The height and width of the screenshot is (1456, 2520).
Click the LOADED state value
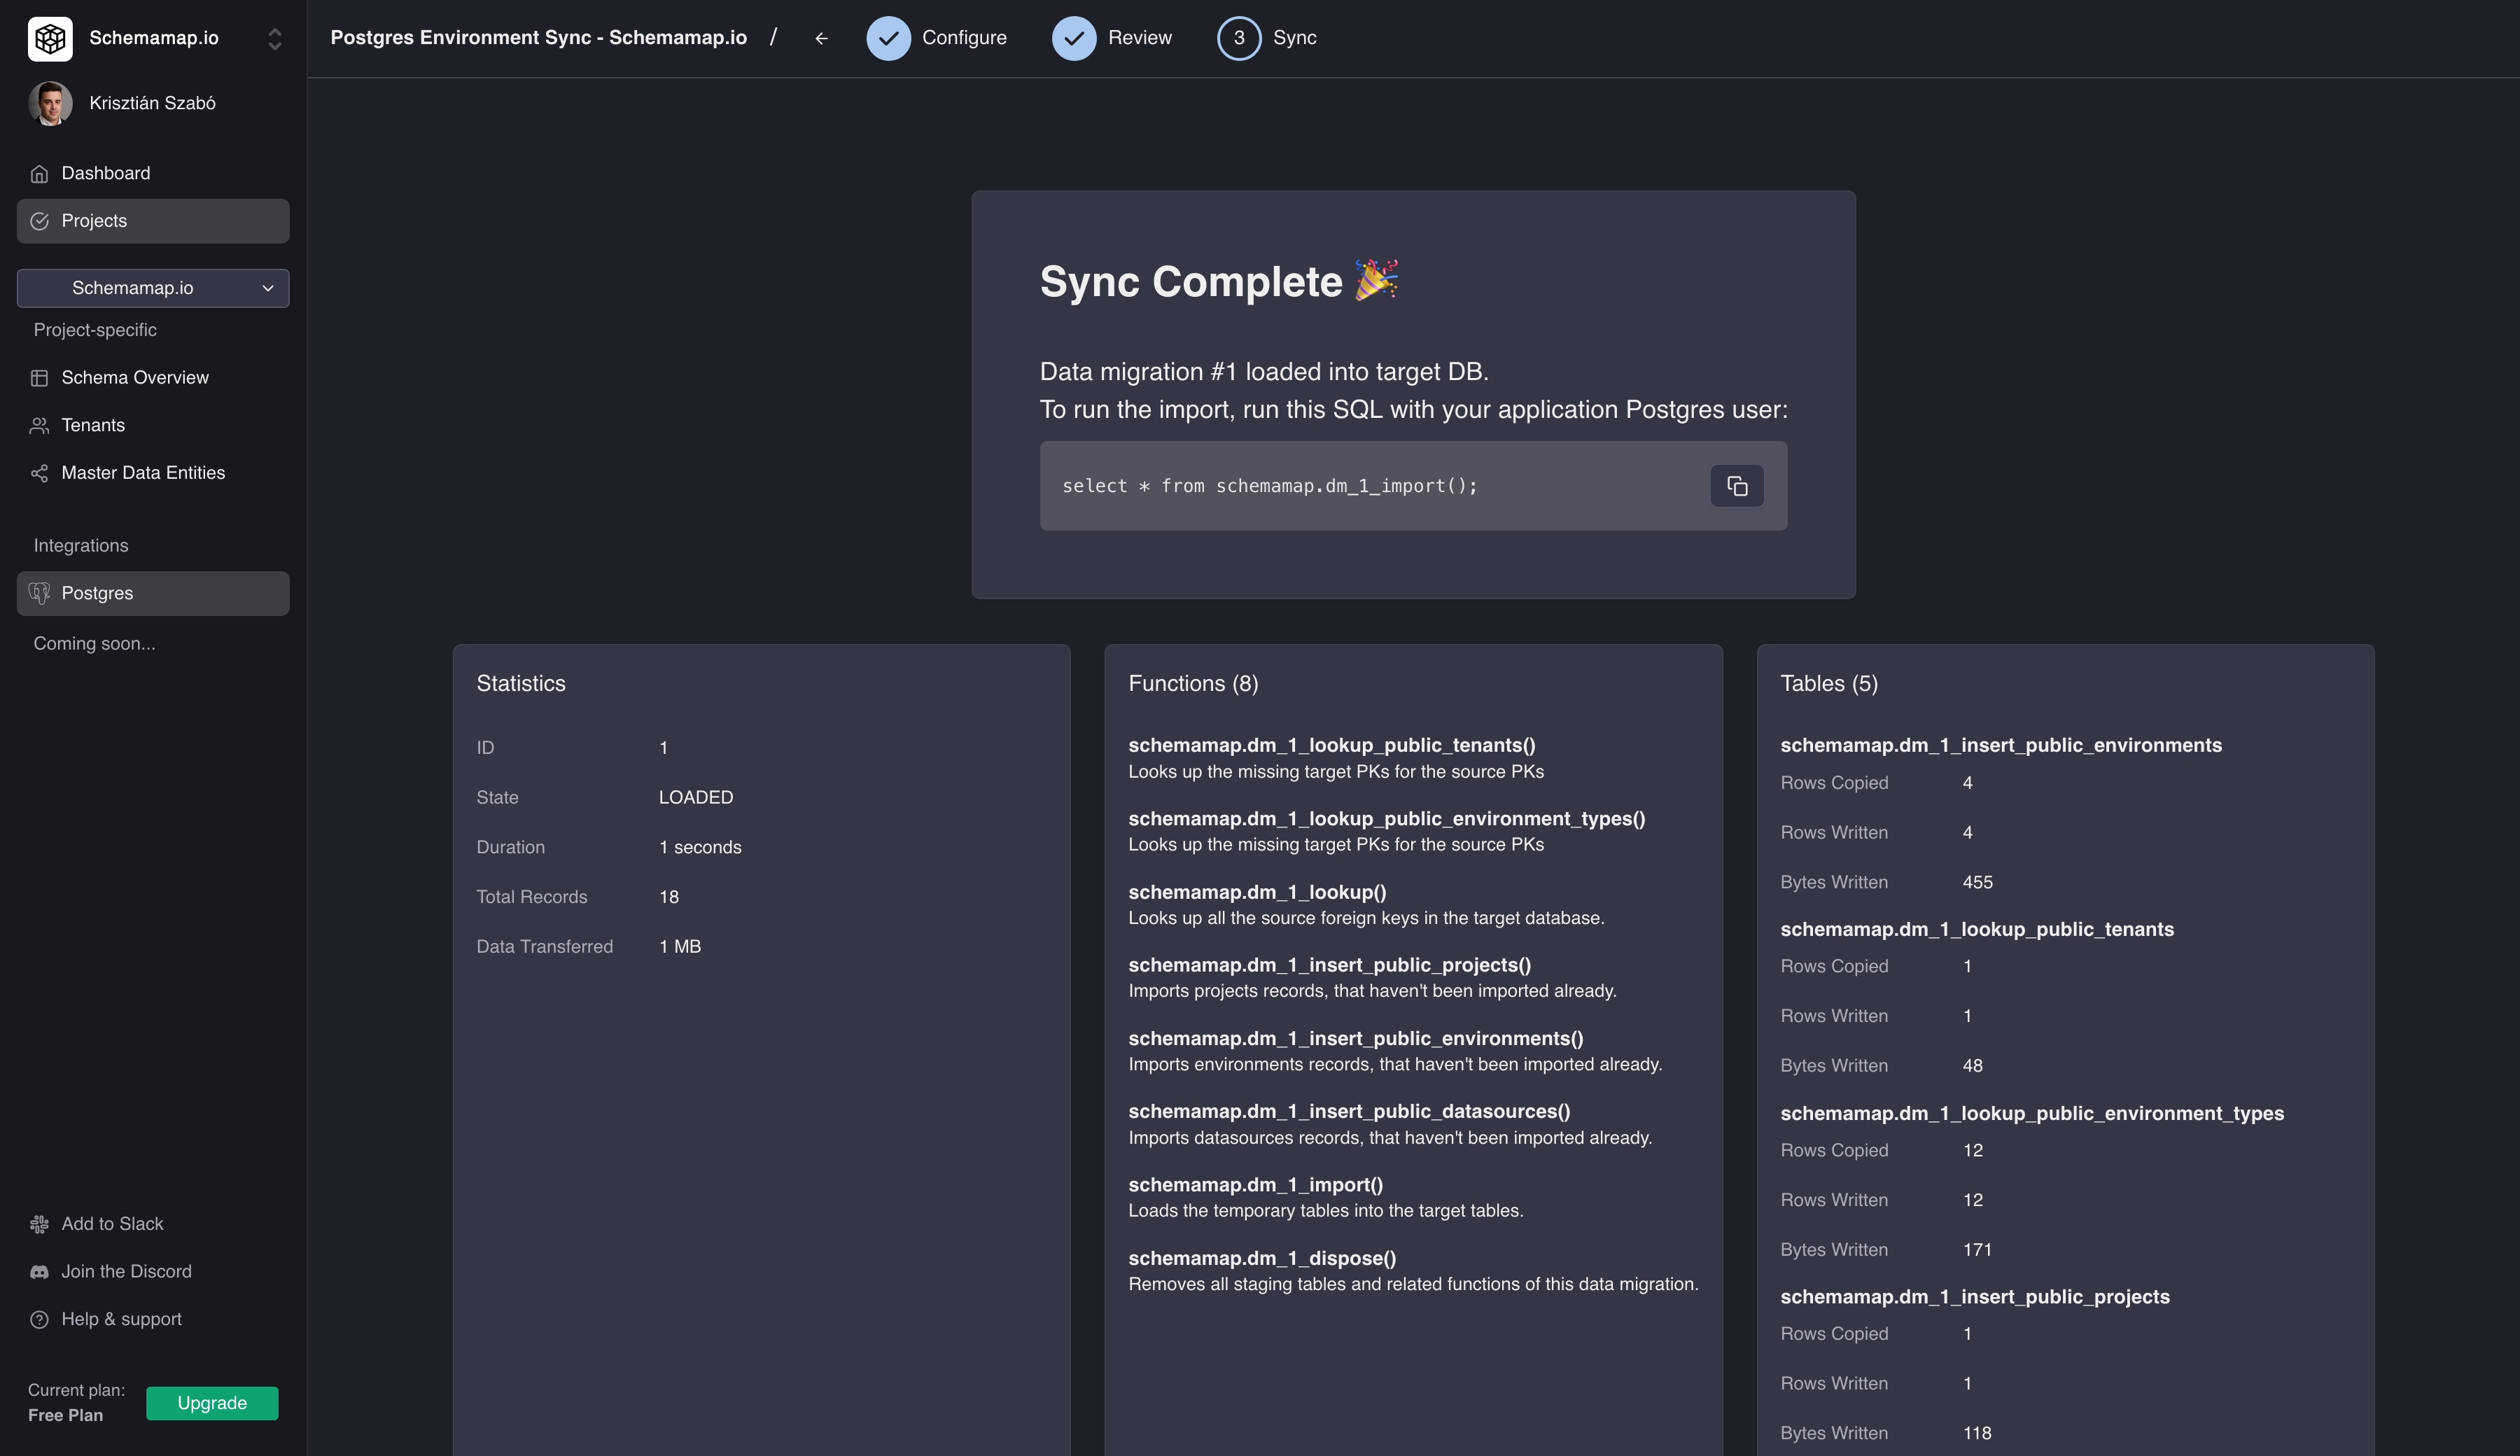pyautogui.click(x=696, y=798)
